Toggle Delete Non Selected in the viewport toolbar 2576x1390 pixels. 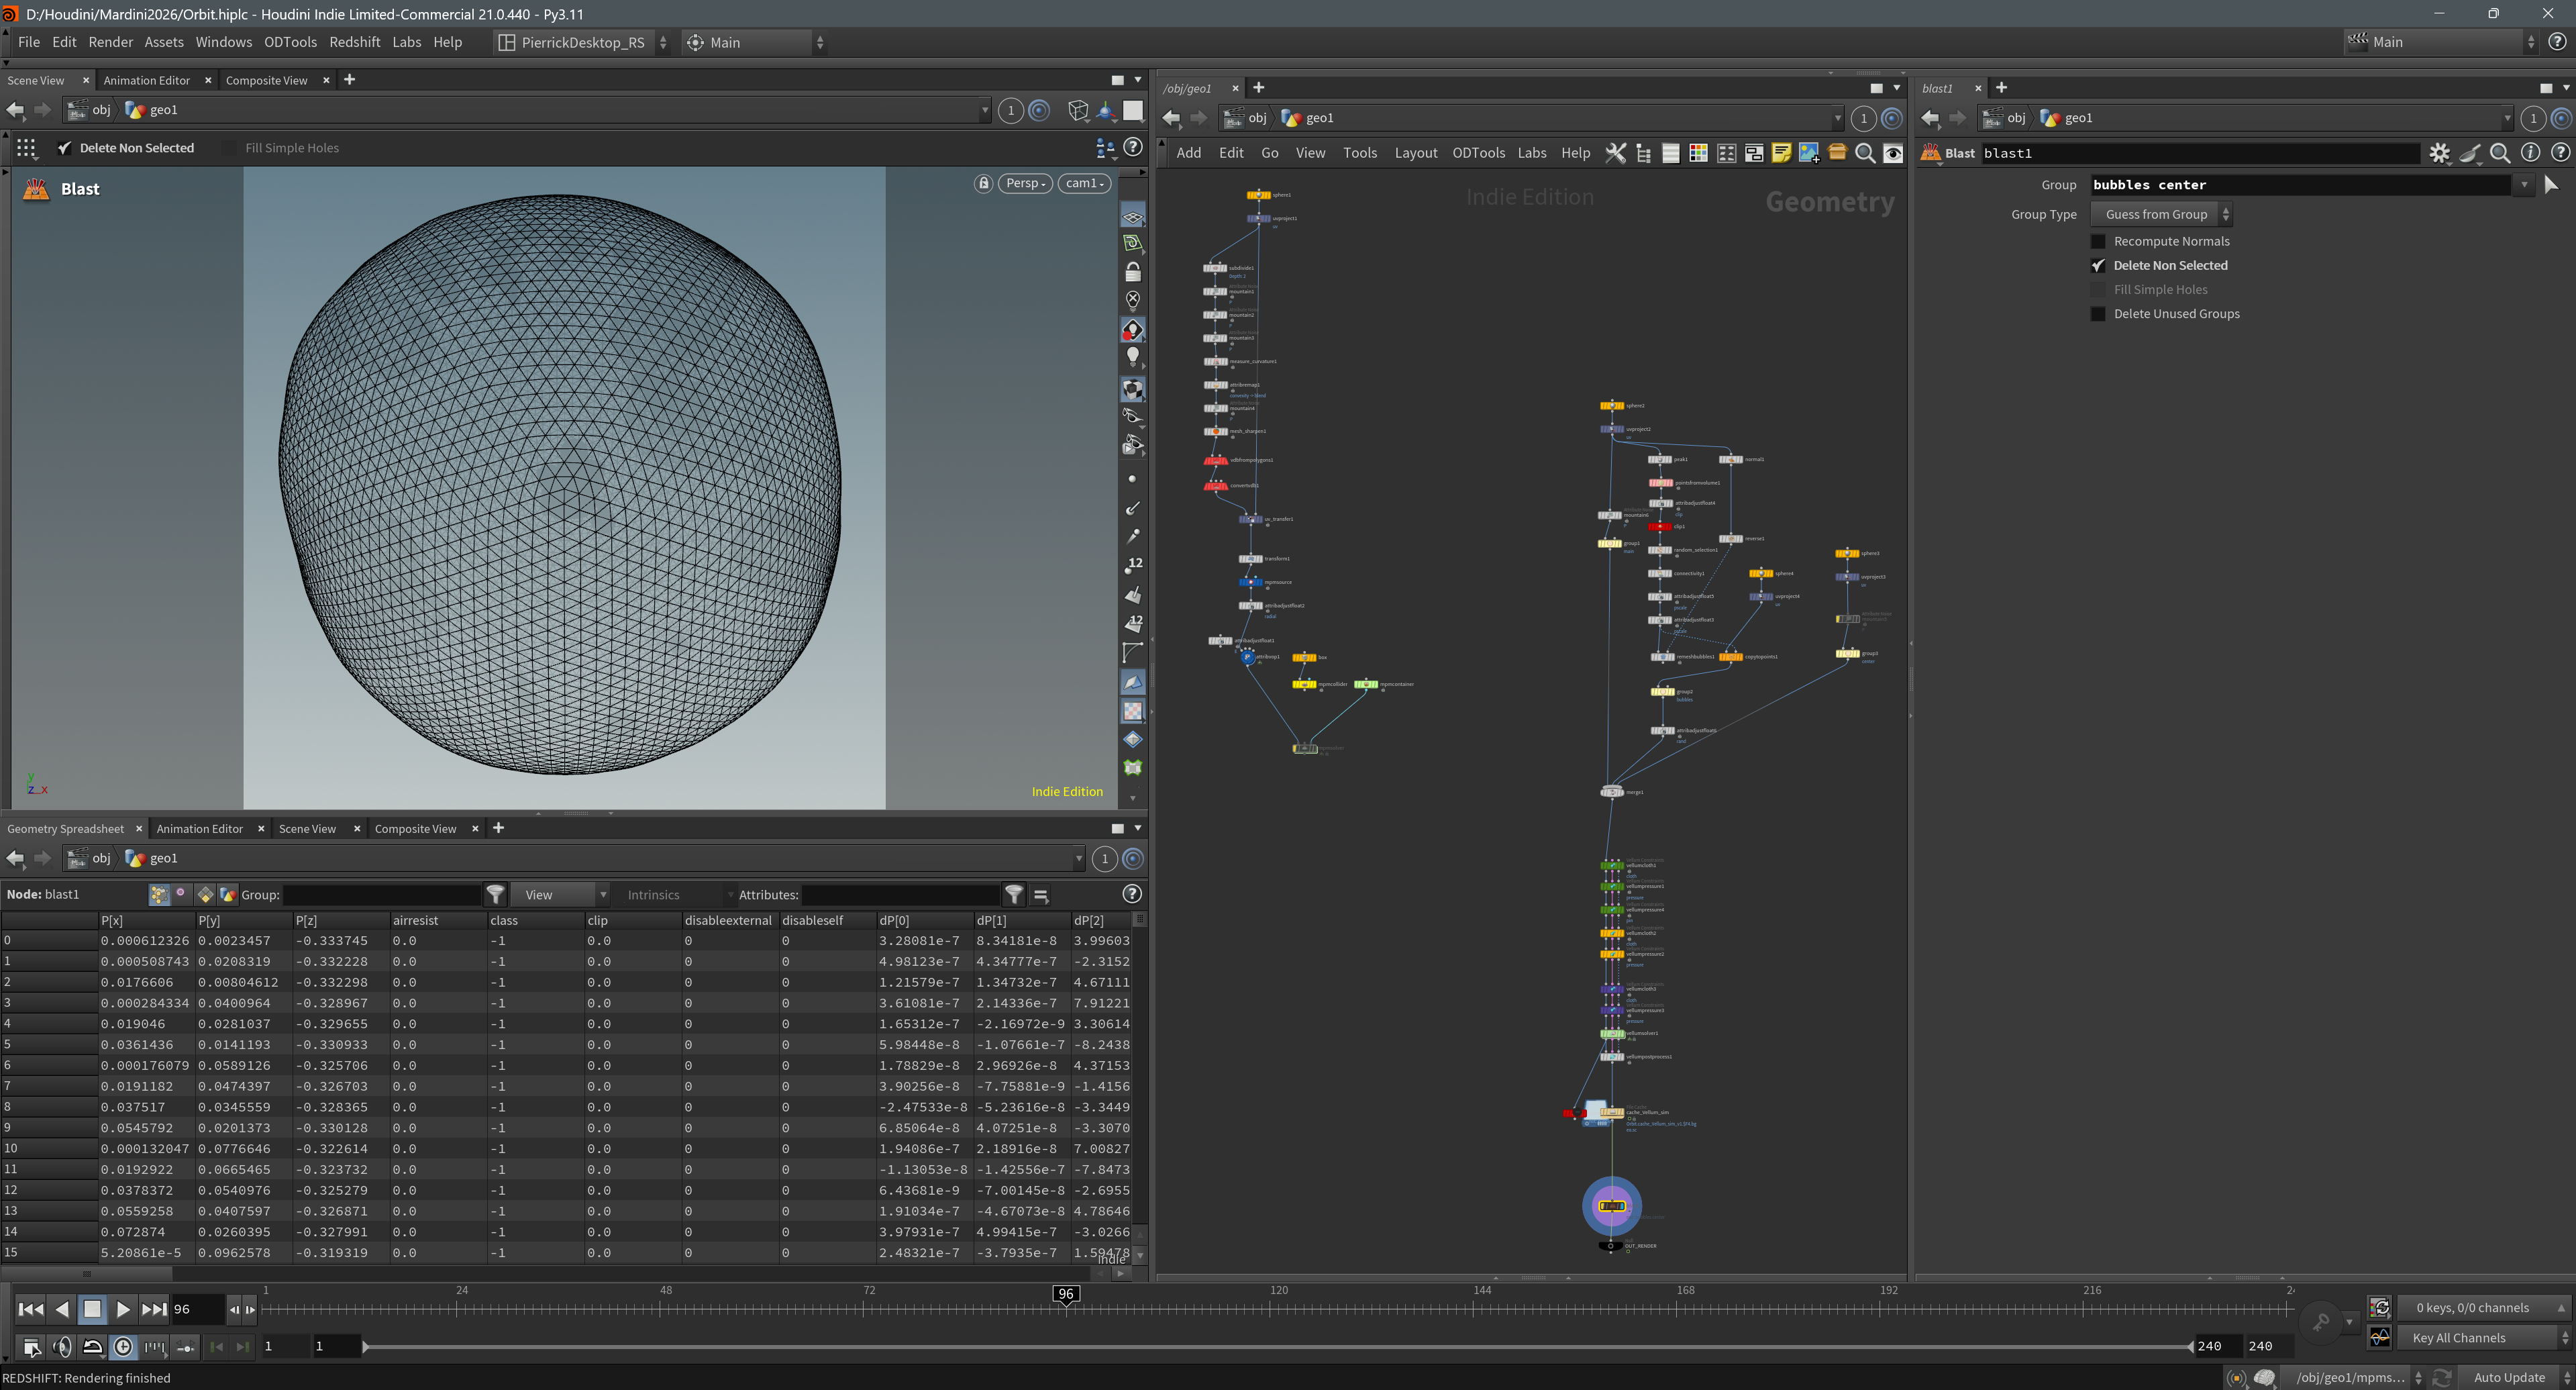65,148
